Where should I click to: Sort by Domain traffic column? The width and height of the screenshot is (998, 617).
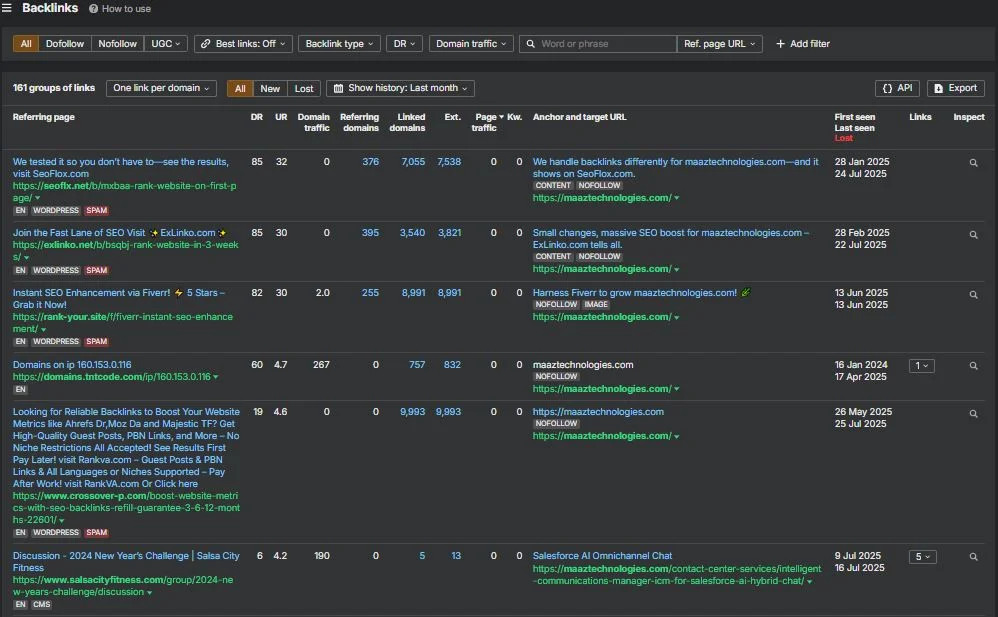click(x=314, y=122)
